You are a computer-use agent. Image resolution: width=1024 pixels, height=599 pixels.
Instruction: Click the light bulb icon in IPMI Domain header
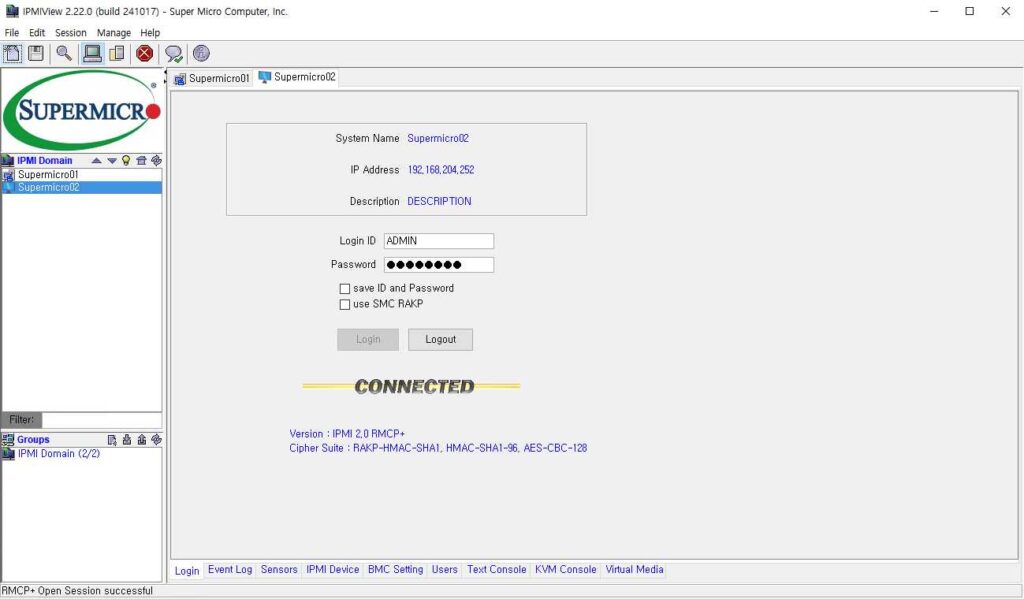(x=126, y=161)
